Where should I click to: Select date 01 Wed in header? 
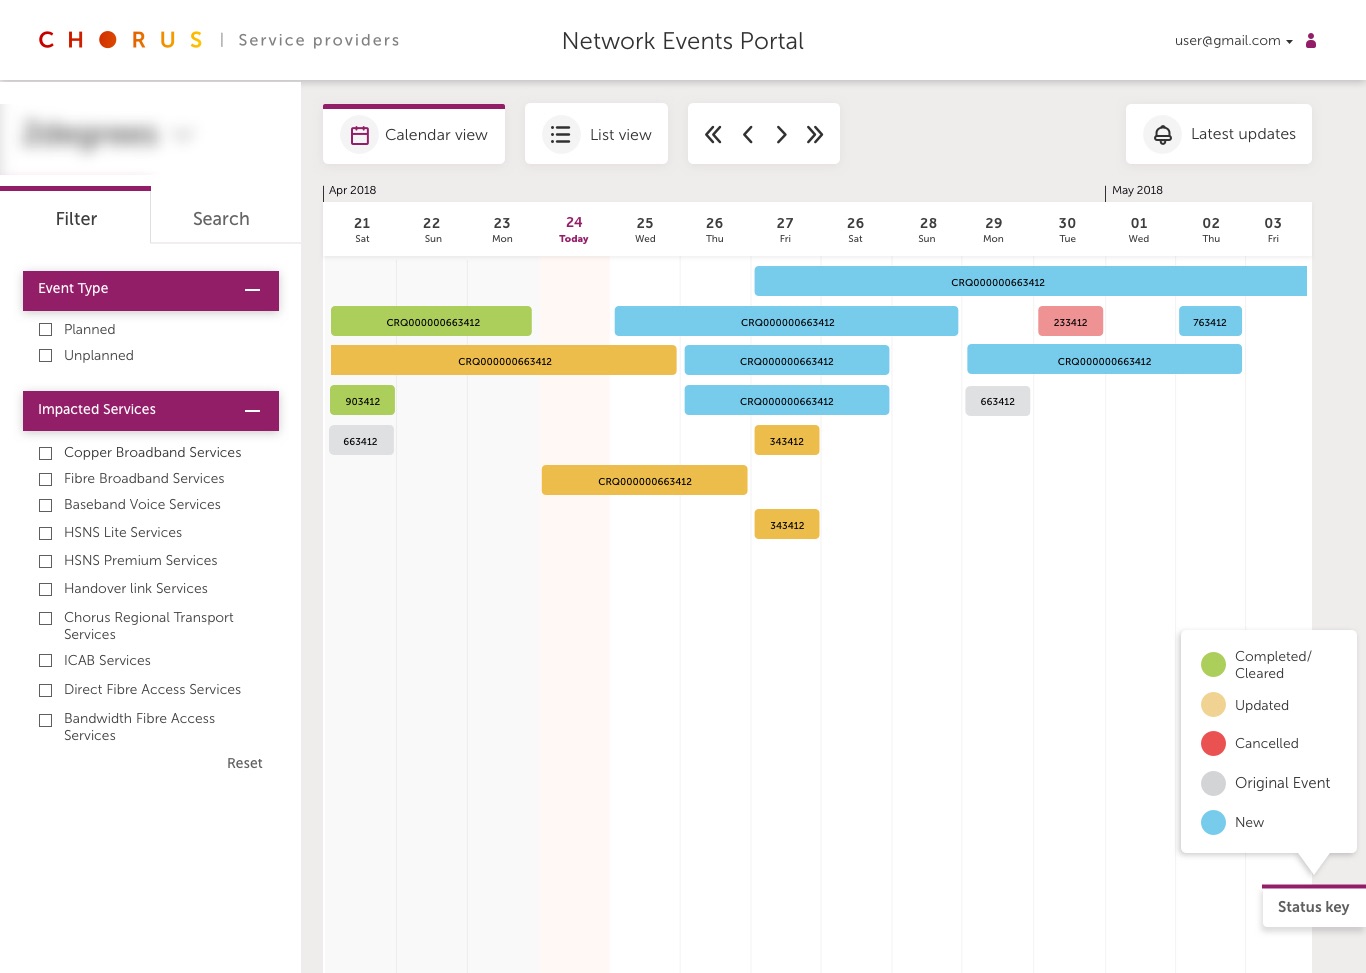click(1139, 229)
